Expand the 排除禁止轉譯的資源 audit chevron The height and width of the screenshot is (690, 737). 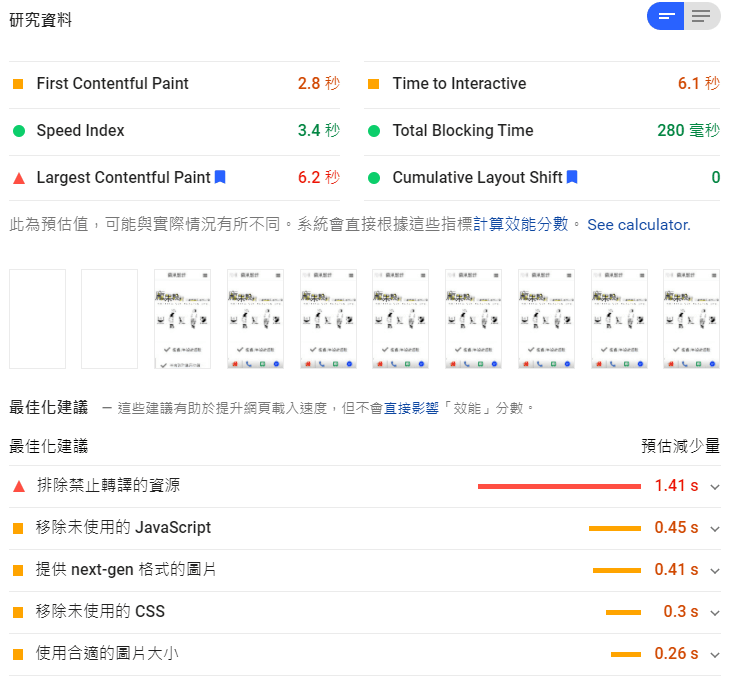pos(714,486)
